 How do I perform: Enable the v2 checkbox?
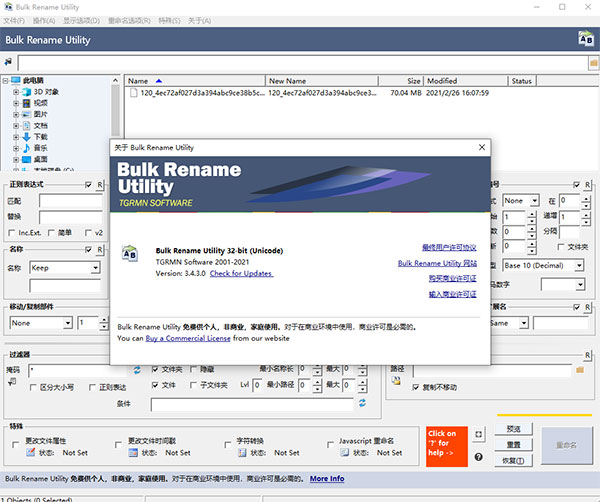[x=88, y=233]
